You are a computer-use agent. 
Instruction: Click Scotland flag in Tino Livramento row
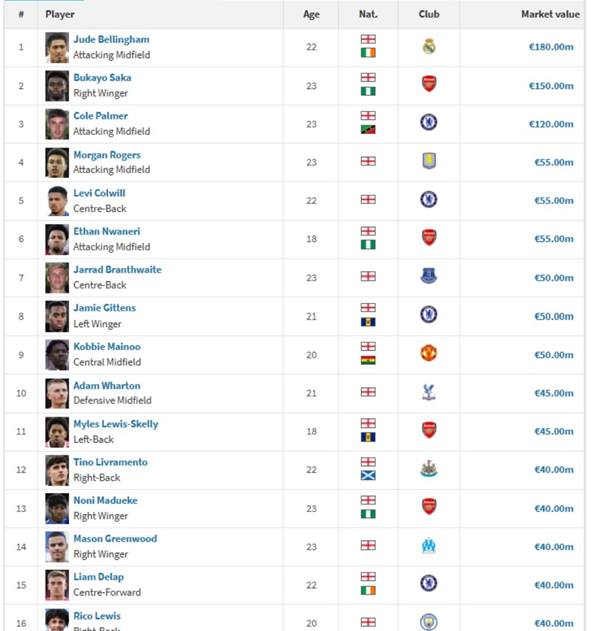(x=368, y=476)
